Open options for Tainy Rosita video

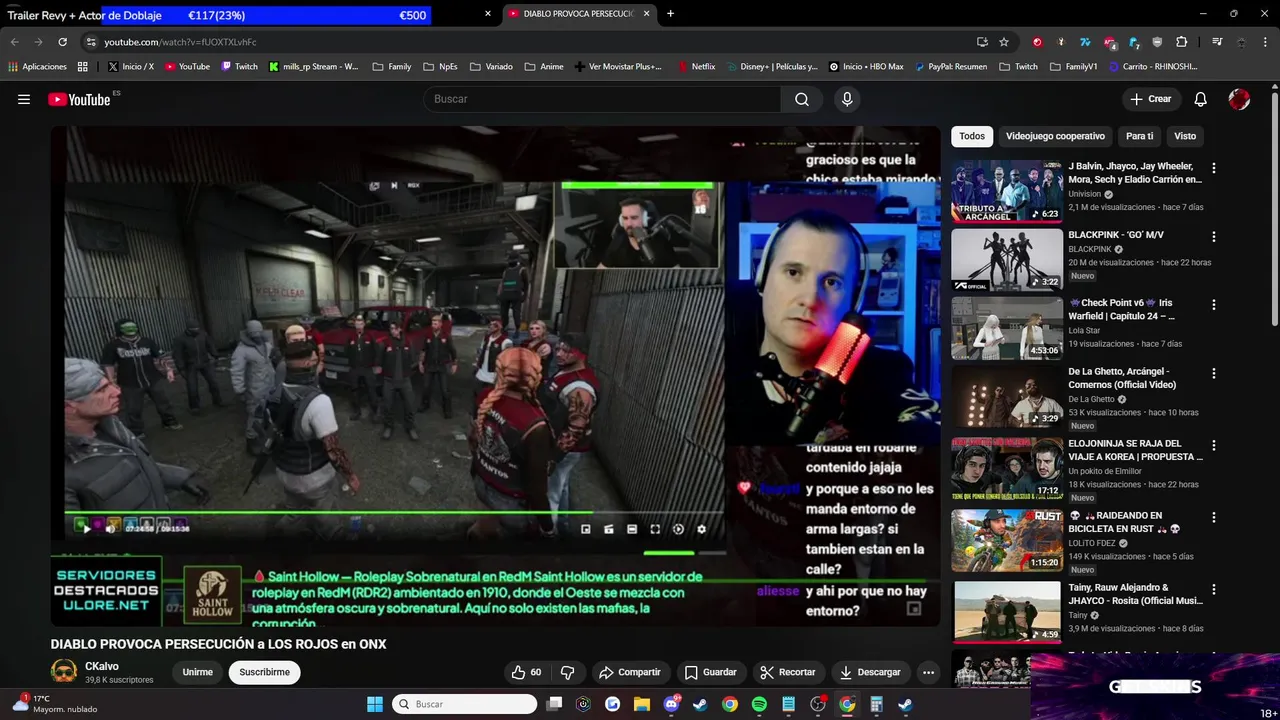pos(1213,590)
